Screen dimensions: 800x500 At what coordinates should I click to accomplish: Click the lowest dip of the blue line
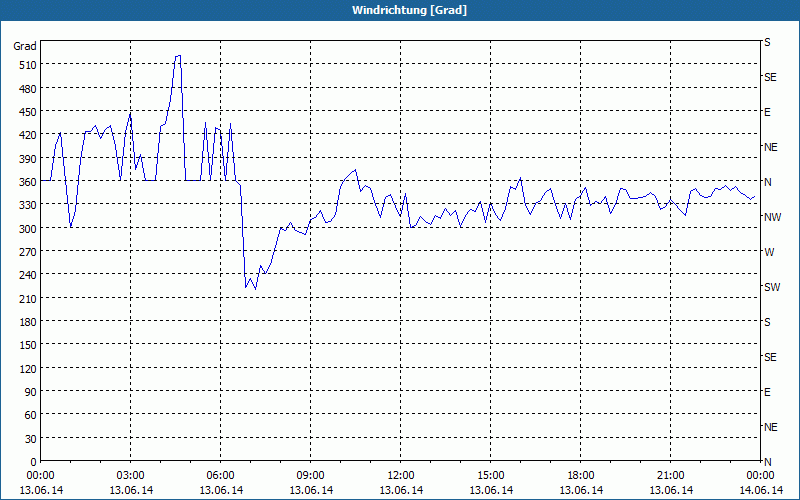[x=255, y=289]
